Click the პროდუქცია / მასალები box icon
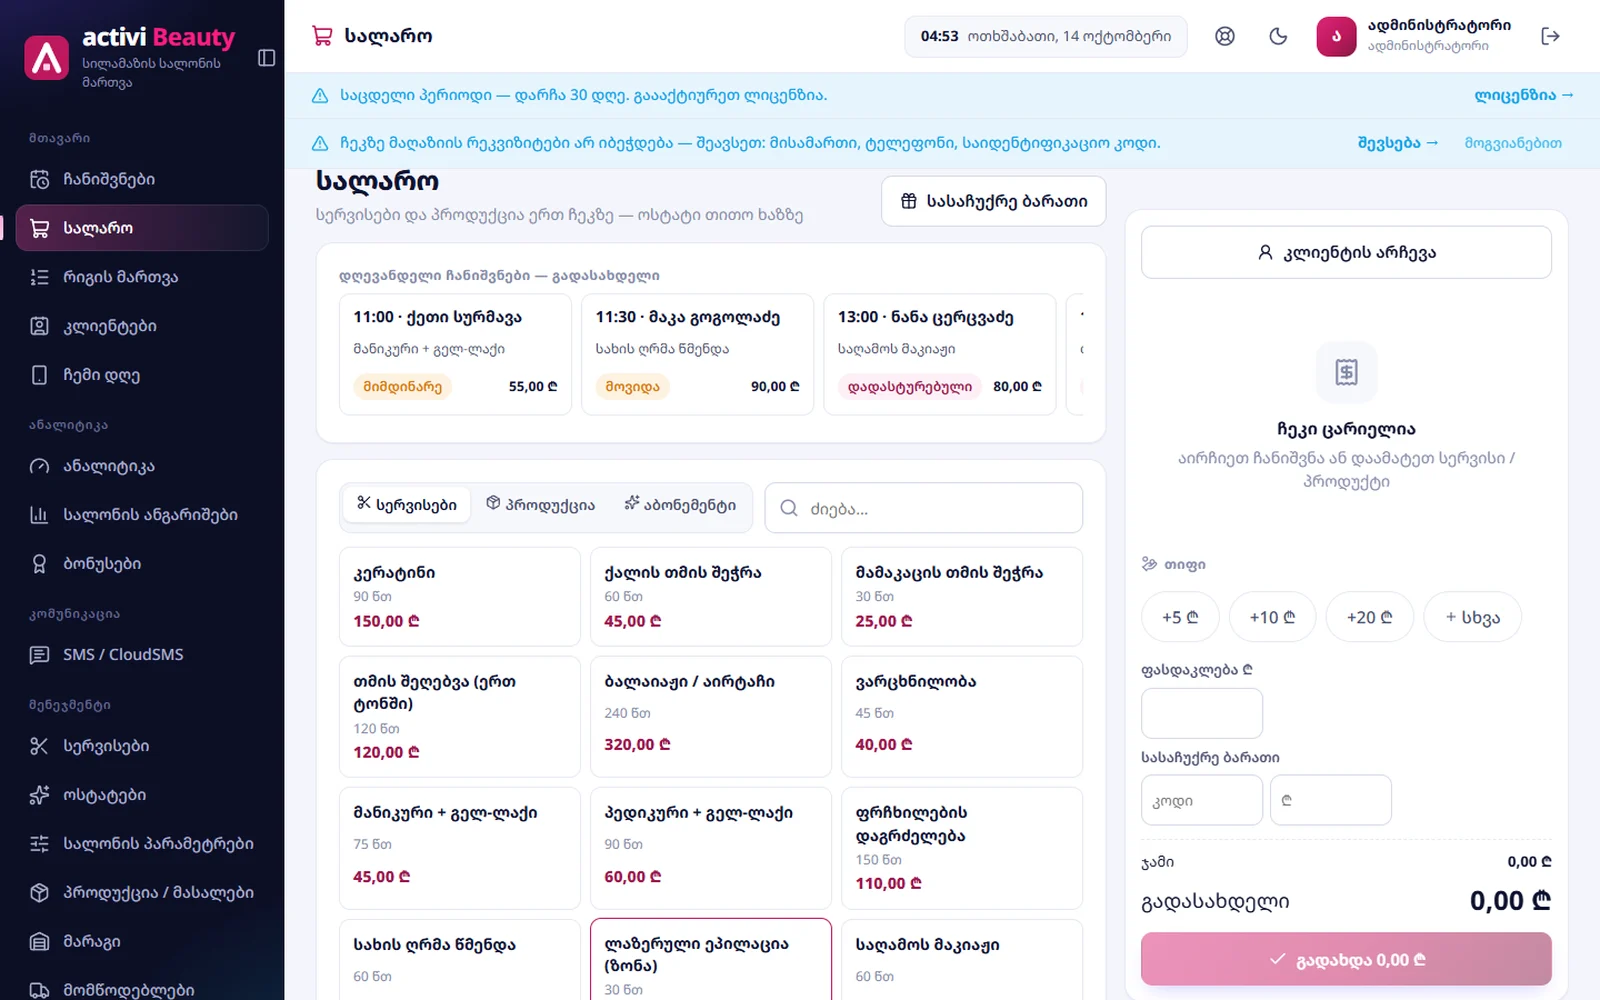The width and height of the screenshot is (1600, 1000). pos(39,893)
